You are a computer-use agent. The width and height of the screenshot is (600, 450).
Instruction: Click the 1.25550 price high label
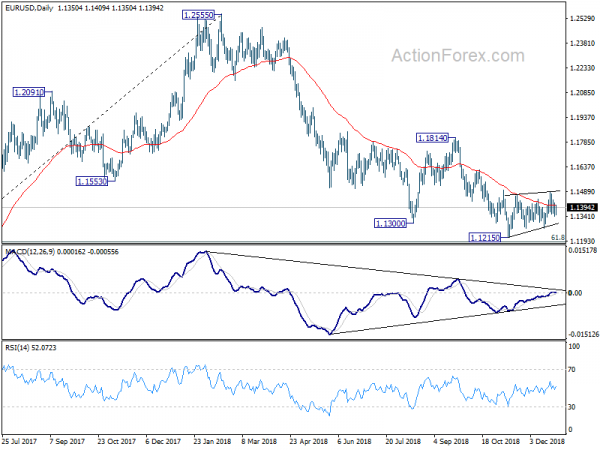pyautogui.click(x=198, y=15)
